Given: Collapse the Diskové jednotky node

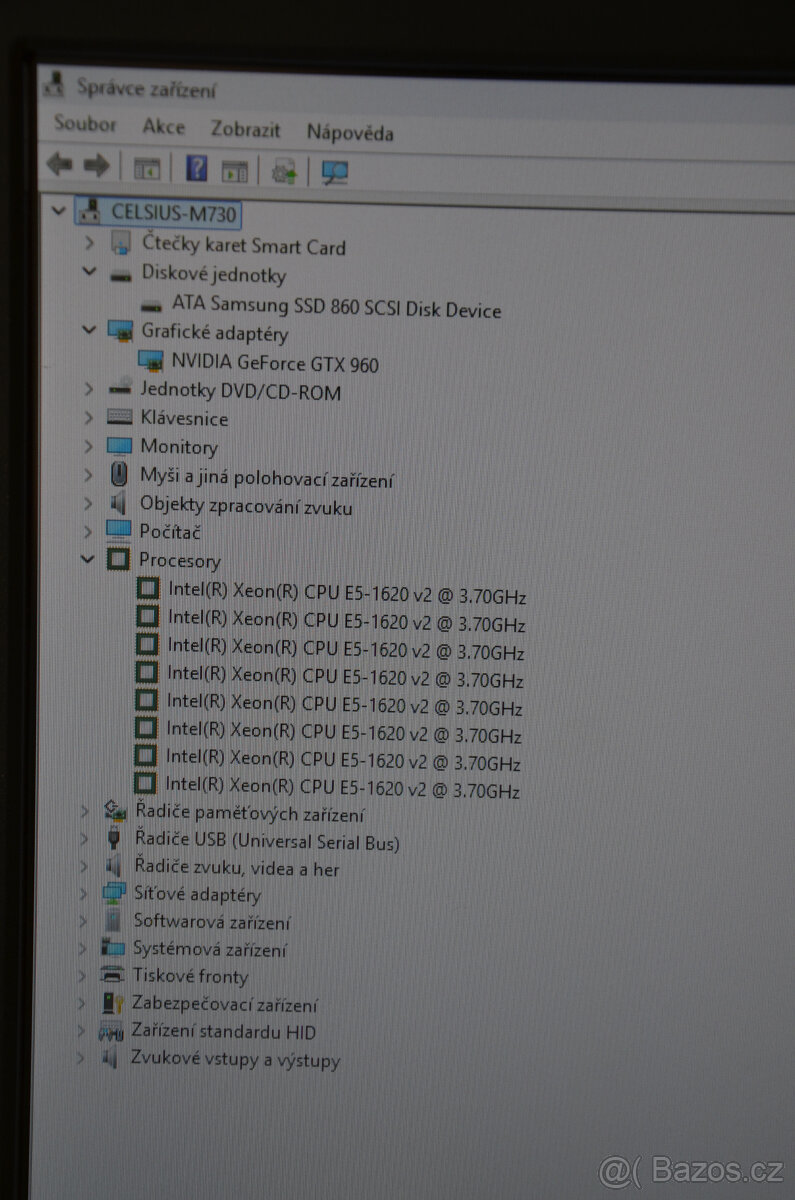Looking at the screenshot, I should [89, 271].
